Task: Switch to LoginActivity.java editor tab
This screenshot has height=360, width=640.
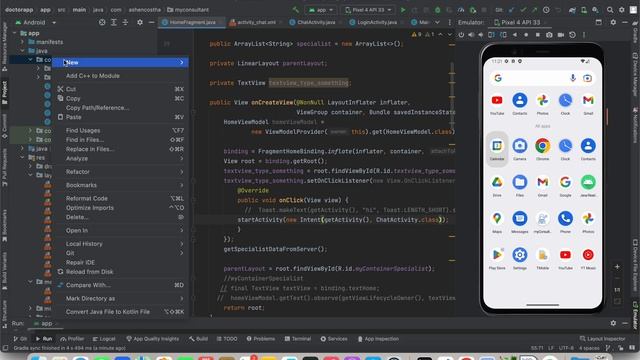Action: pyautogui.click(x=376, y=22)
